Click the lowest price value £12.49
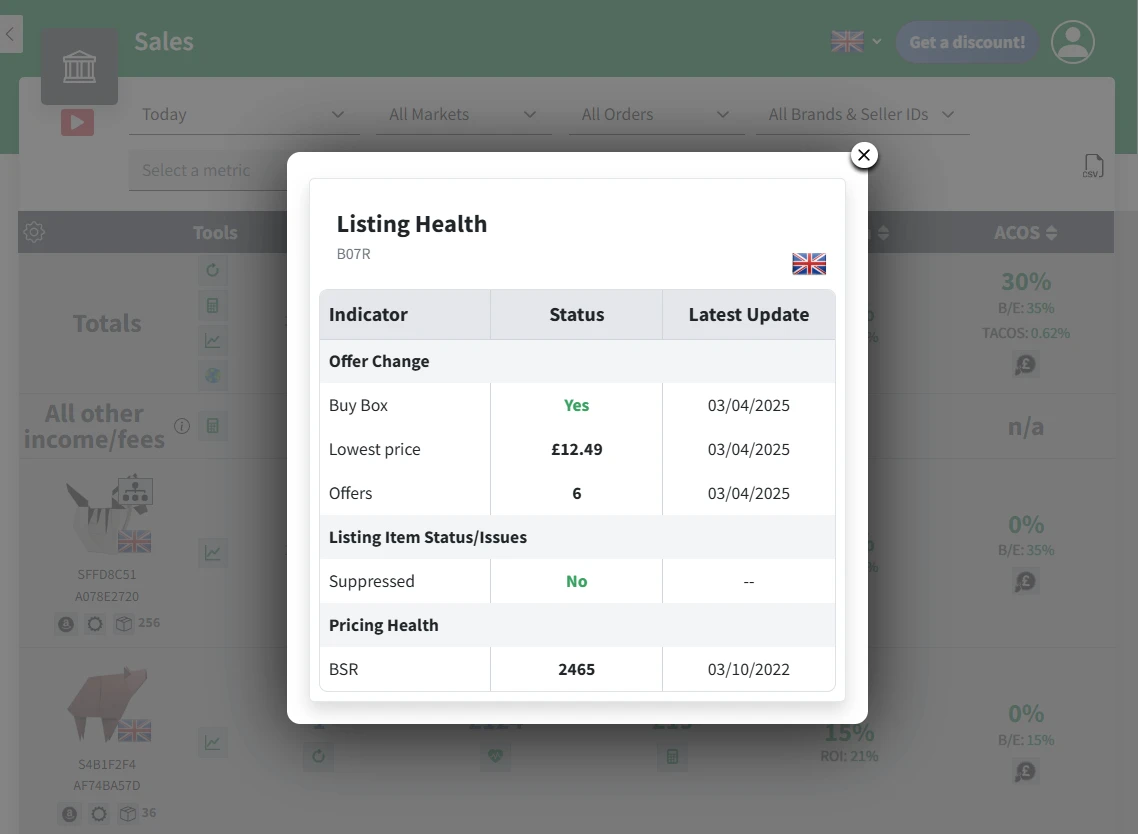This screenshot has height=834, width=1138. pyautogui.click(x=577, y=449)
